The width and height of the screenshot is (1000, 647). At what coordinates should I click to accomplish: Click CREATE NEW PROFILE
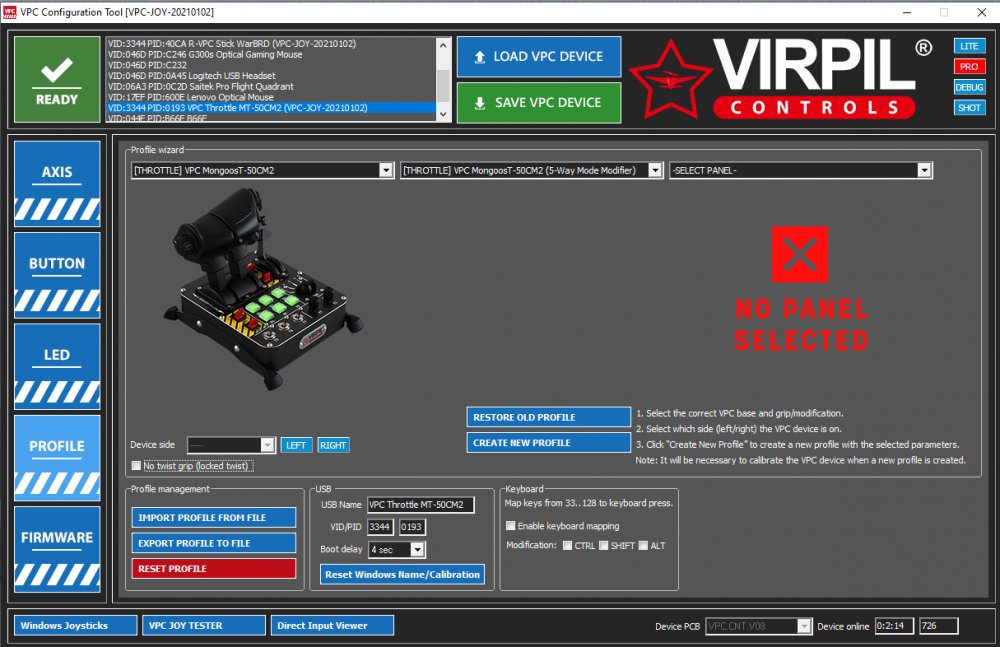pyautogui.click(x=548, y=443)
